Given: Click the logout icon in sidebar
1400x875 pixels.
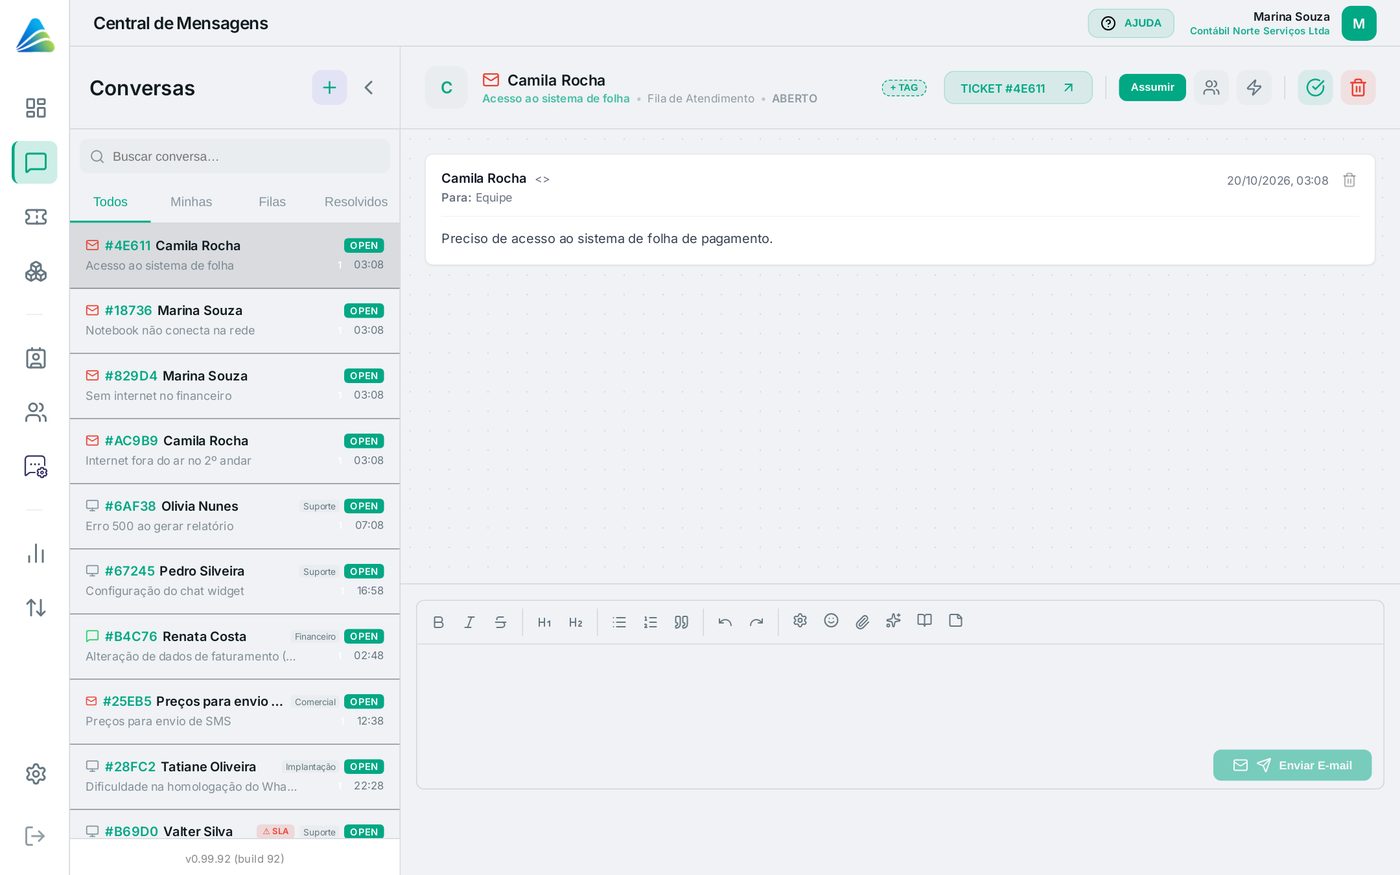Looking at the screenshot, I should click(x=36, y=836).
